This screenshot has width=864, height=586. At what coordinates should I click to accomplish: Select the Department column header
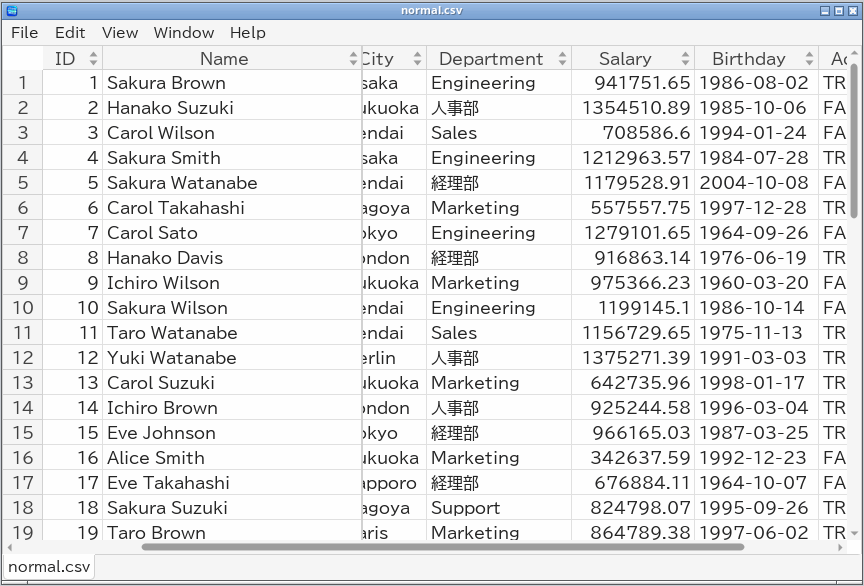coord(499,58)
